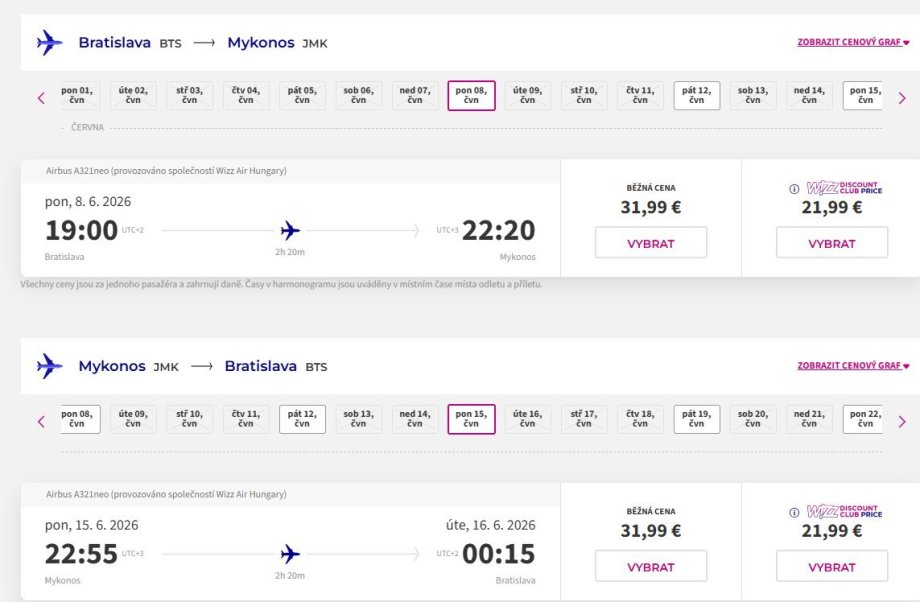Show previous outbound dates with left arrow
This screenshot has height=602, width=920.
(41, 98)
